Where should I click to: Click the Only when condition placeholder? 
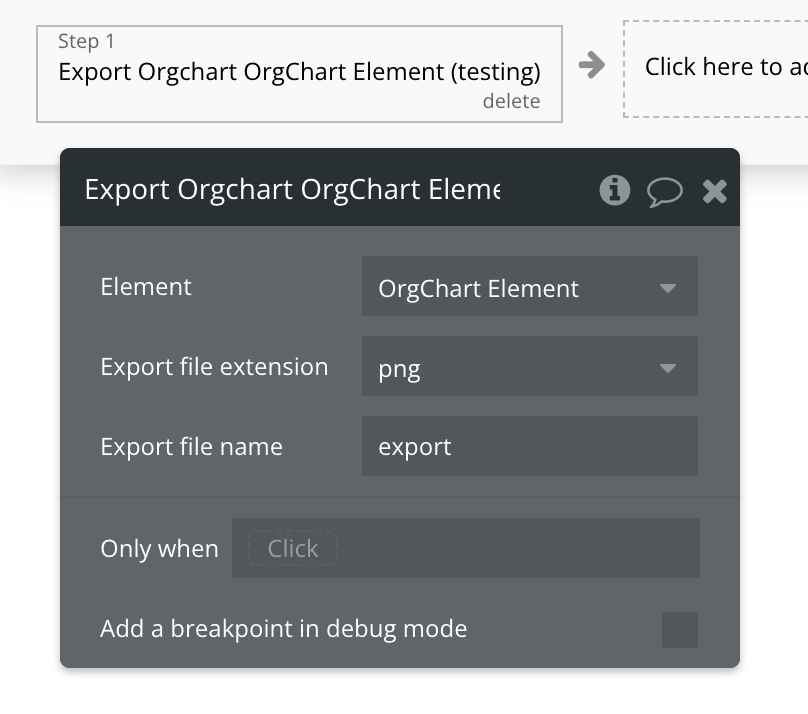(x=293, y=548)
